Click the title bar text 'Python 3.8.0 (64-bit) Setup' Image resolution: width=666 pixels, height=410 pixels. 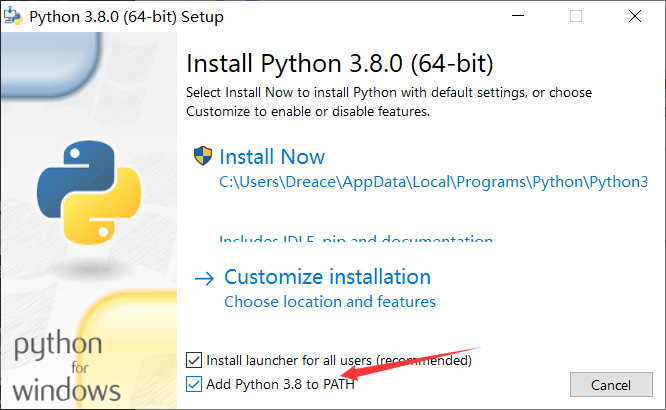(x=127, y=17)
